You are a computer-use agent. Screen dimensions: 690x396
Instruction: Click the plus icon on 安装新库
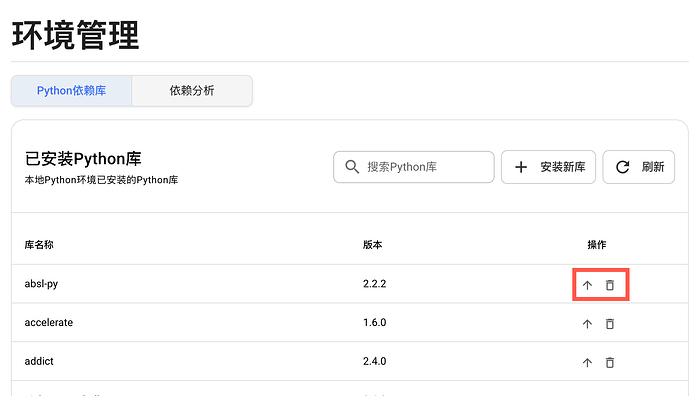(x=521, y=167)
